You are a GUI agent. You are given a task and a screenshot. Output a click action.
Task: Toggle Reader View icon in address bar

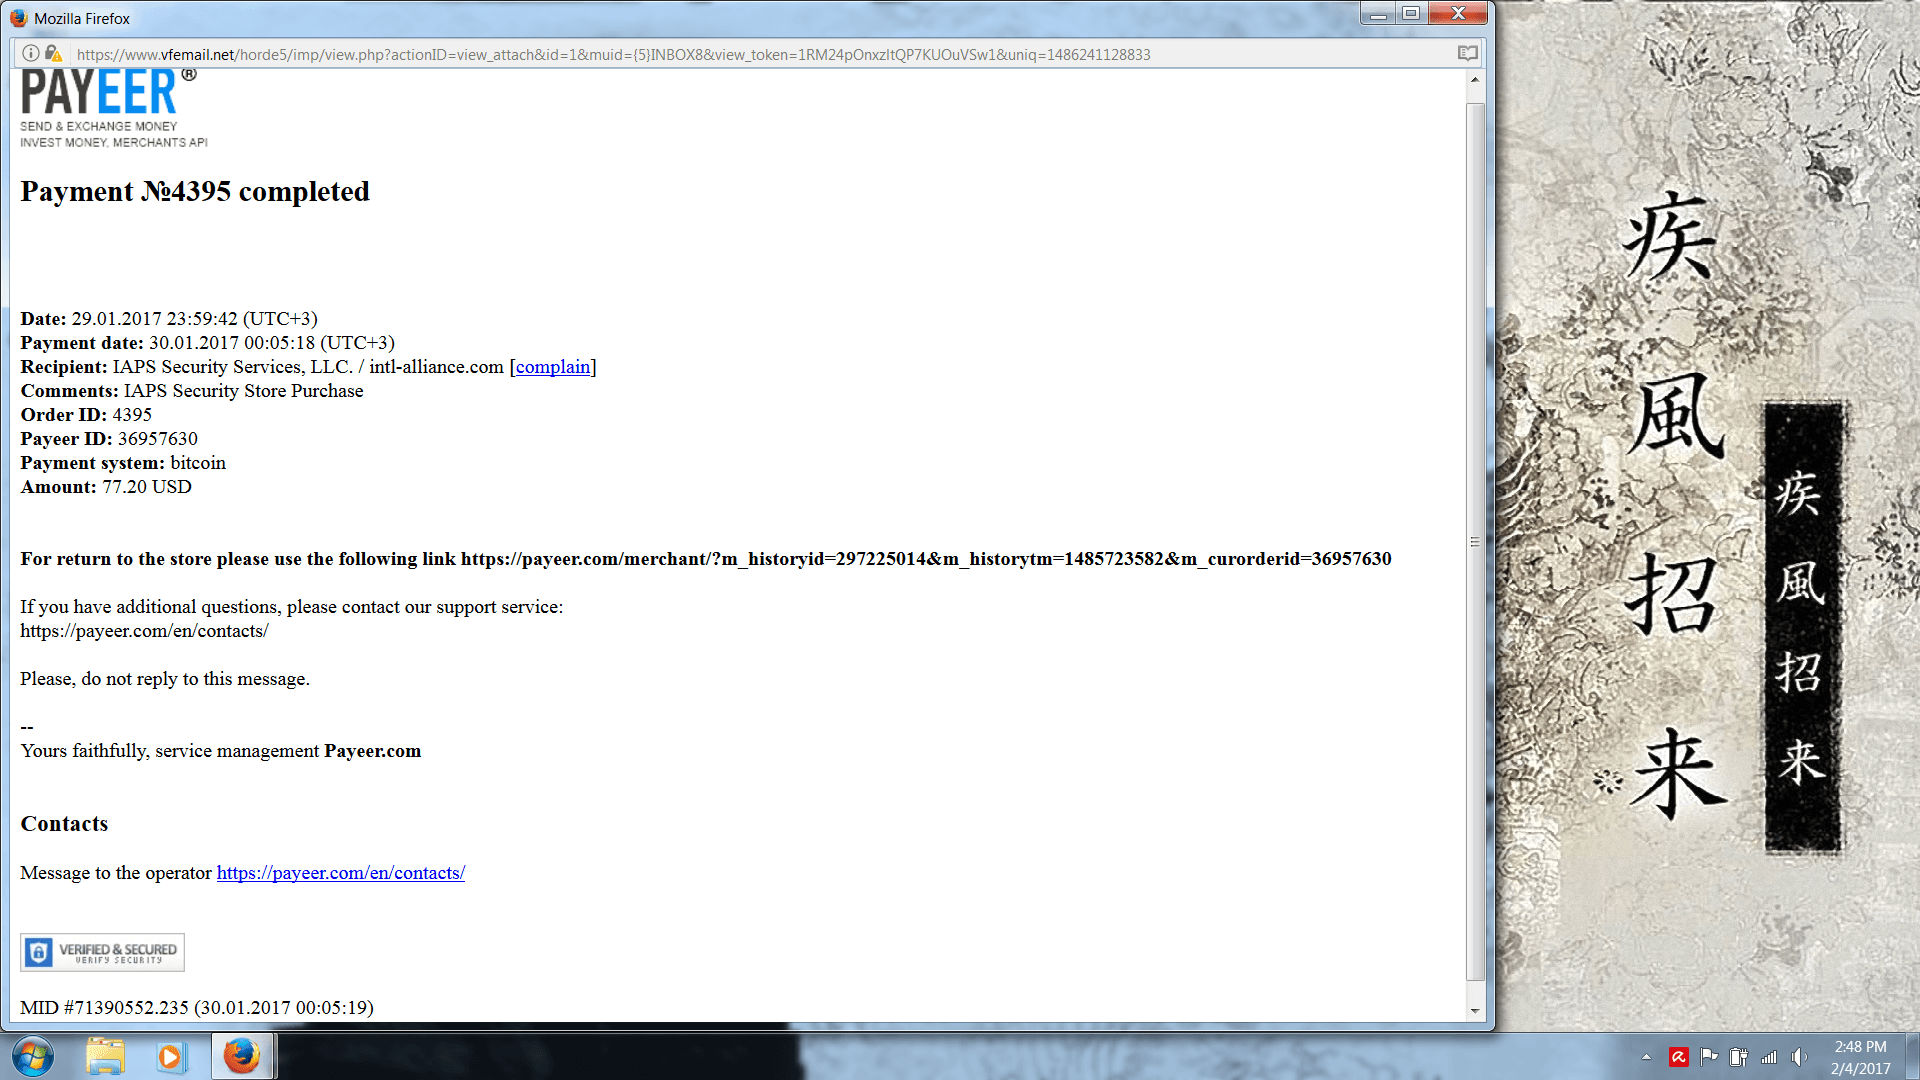[x=1467, y=54]
